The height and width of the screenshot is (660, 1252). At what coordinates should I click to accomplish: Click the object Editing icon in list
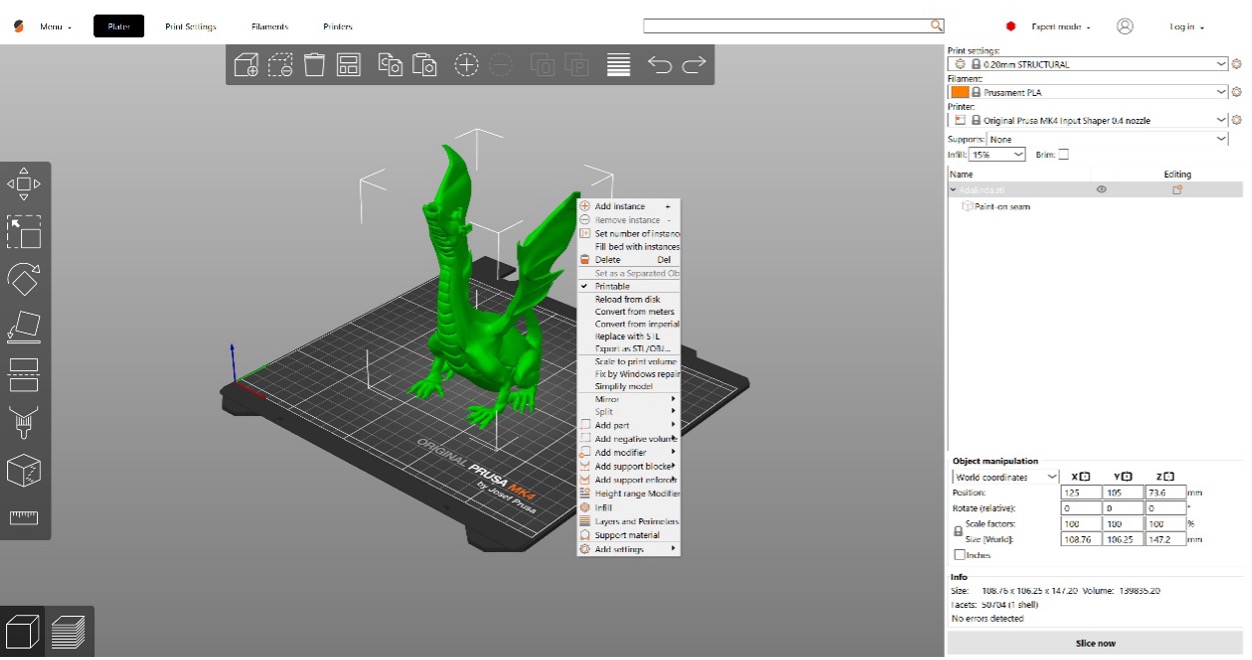coord(1177,189)
